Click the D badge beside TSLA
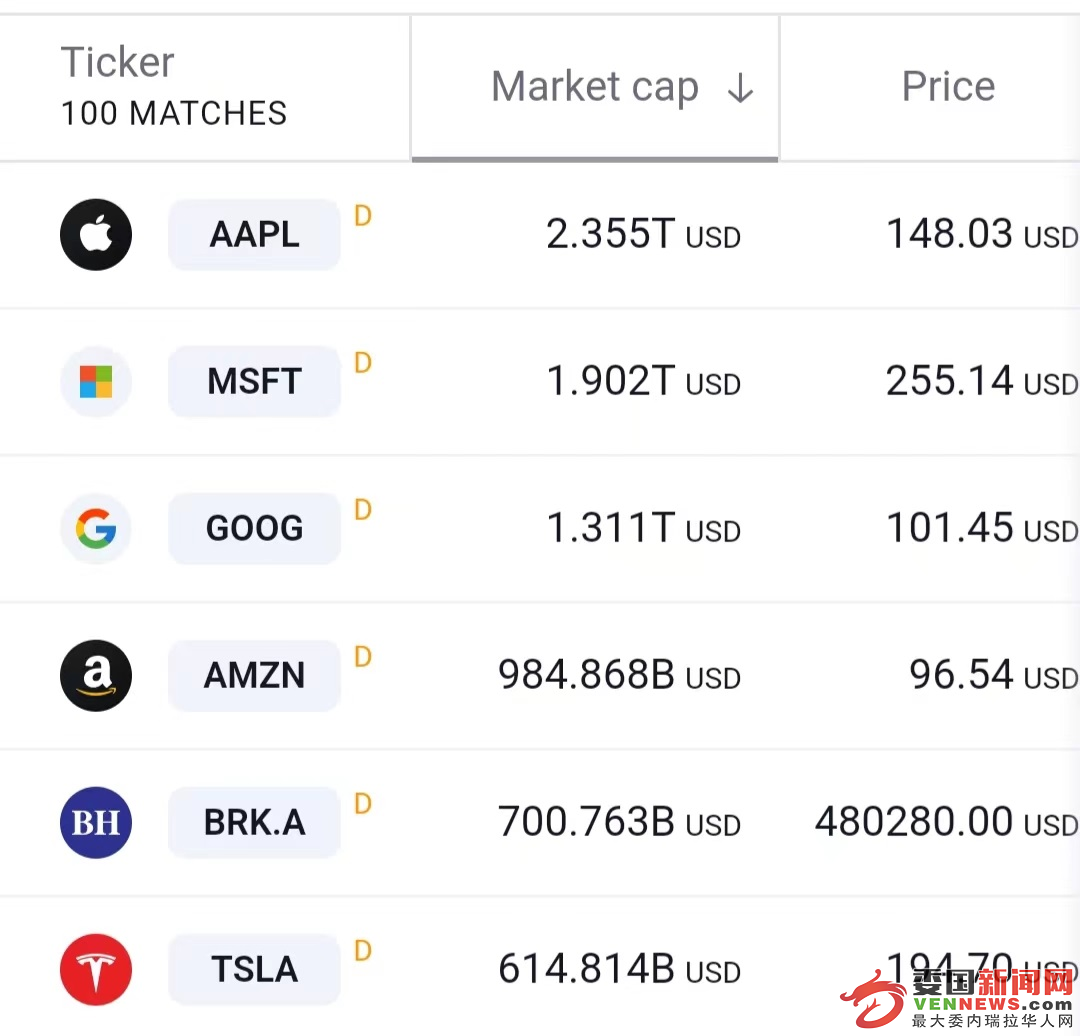 [x=363, y=951]
